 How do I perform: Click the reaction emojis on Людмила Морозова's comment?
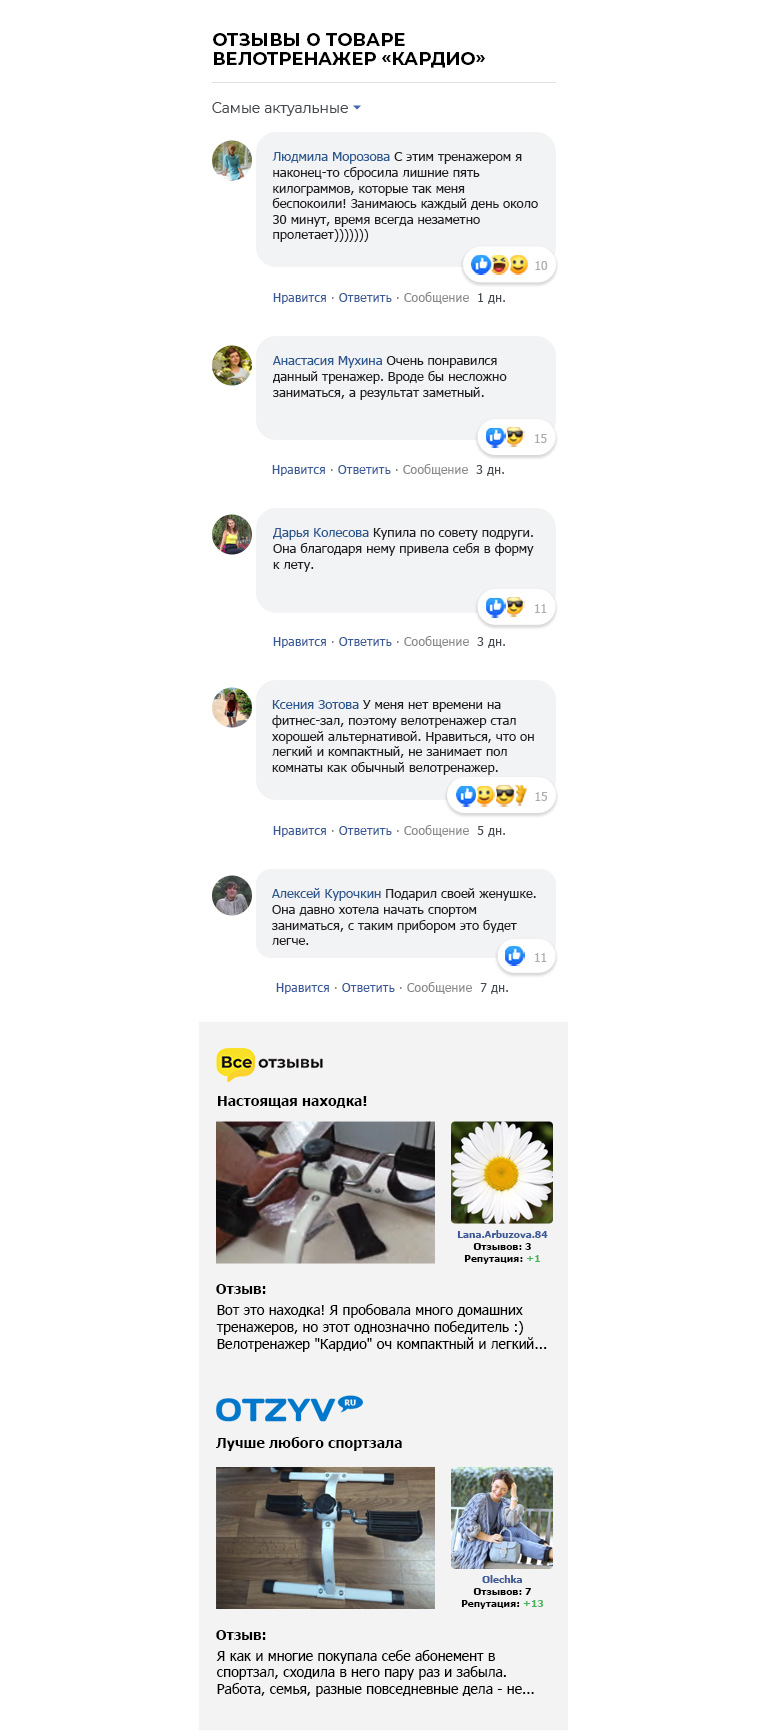coord(499,265)
